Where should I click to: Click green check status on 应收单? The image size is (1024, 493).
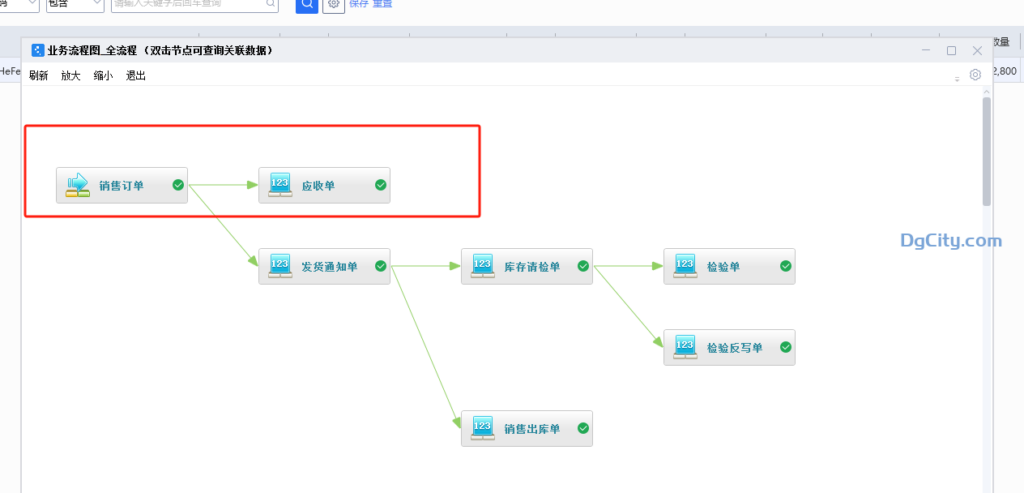point(380,185)
